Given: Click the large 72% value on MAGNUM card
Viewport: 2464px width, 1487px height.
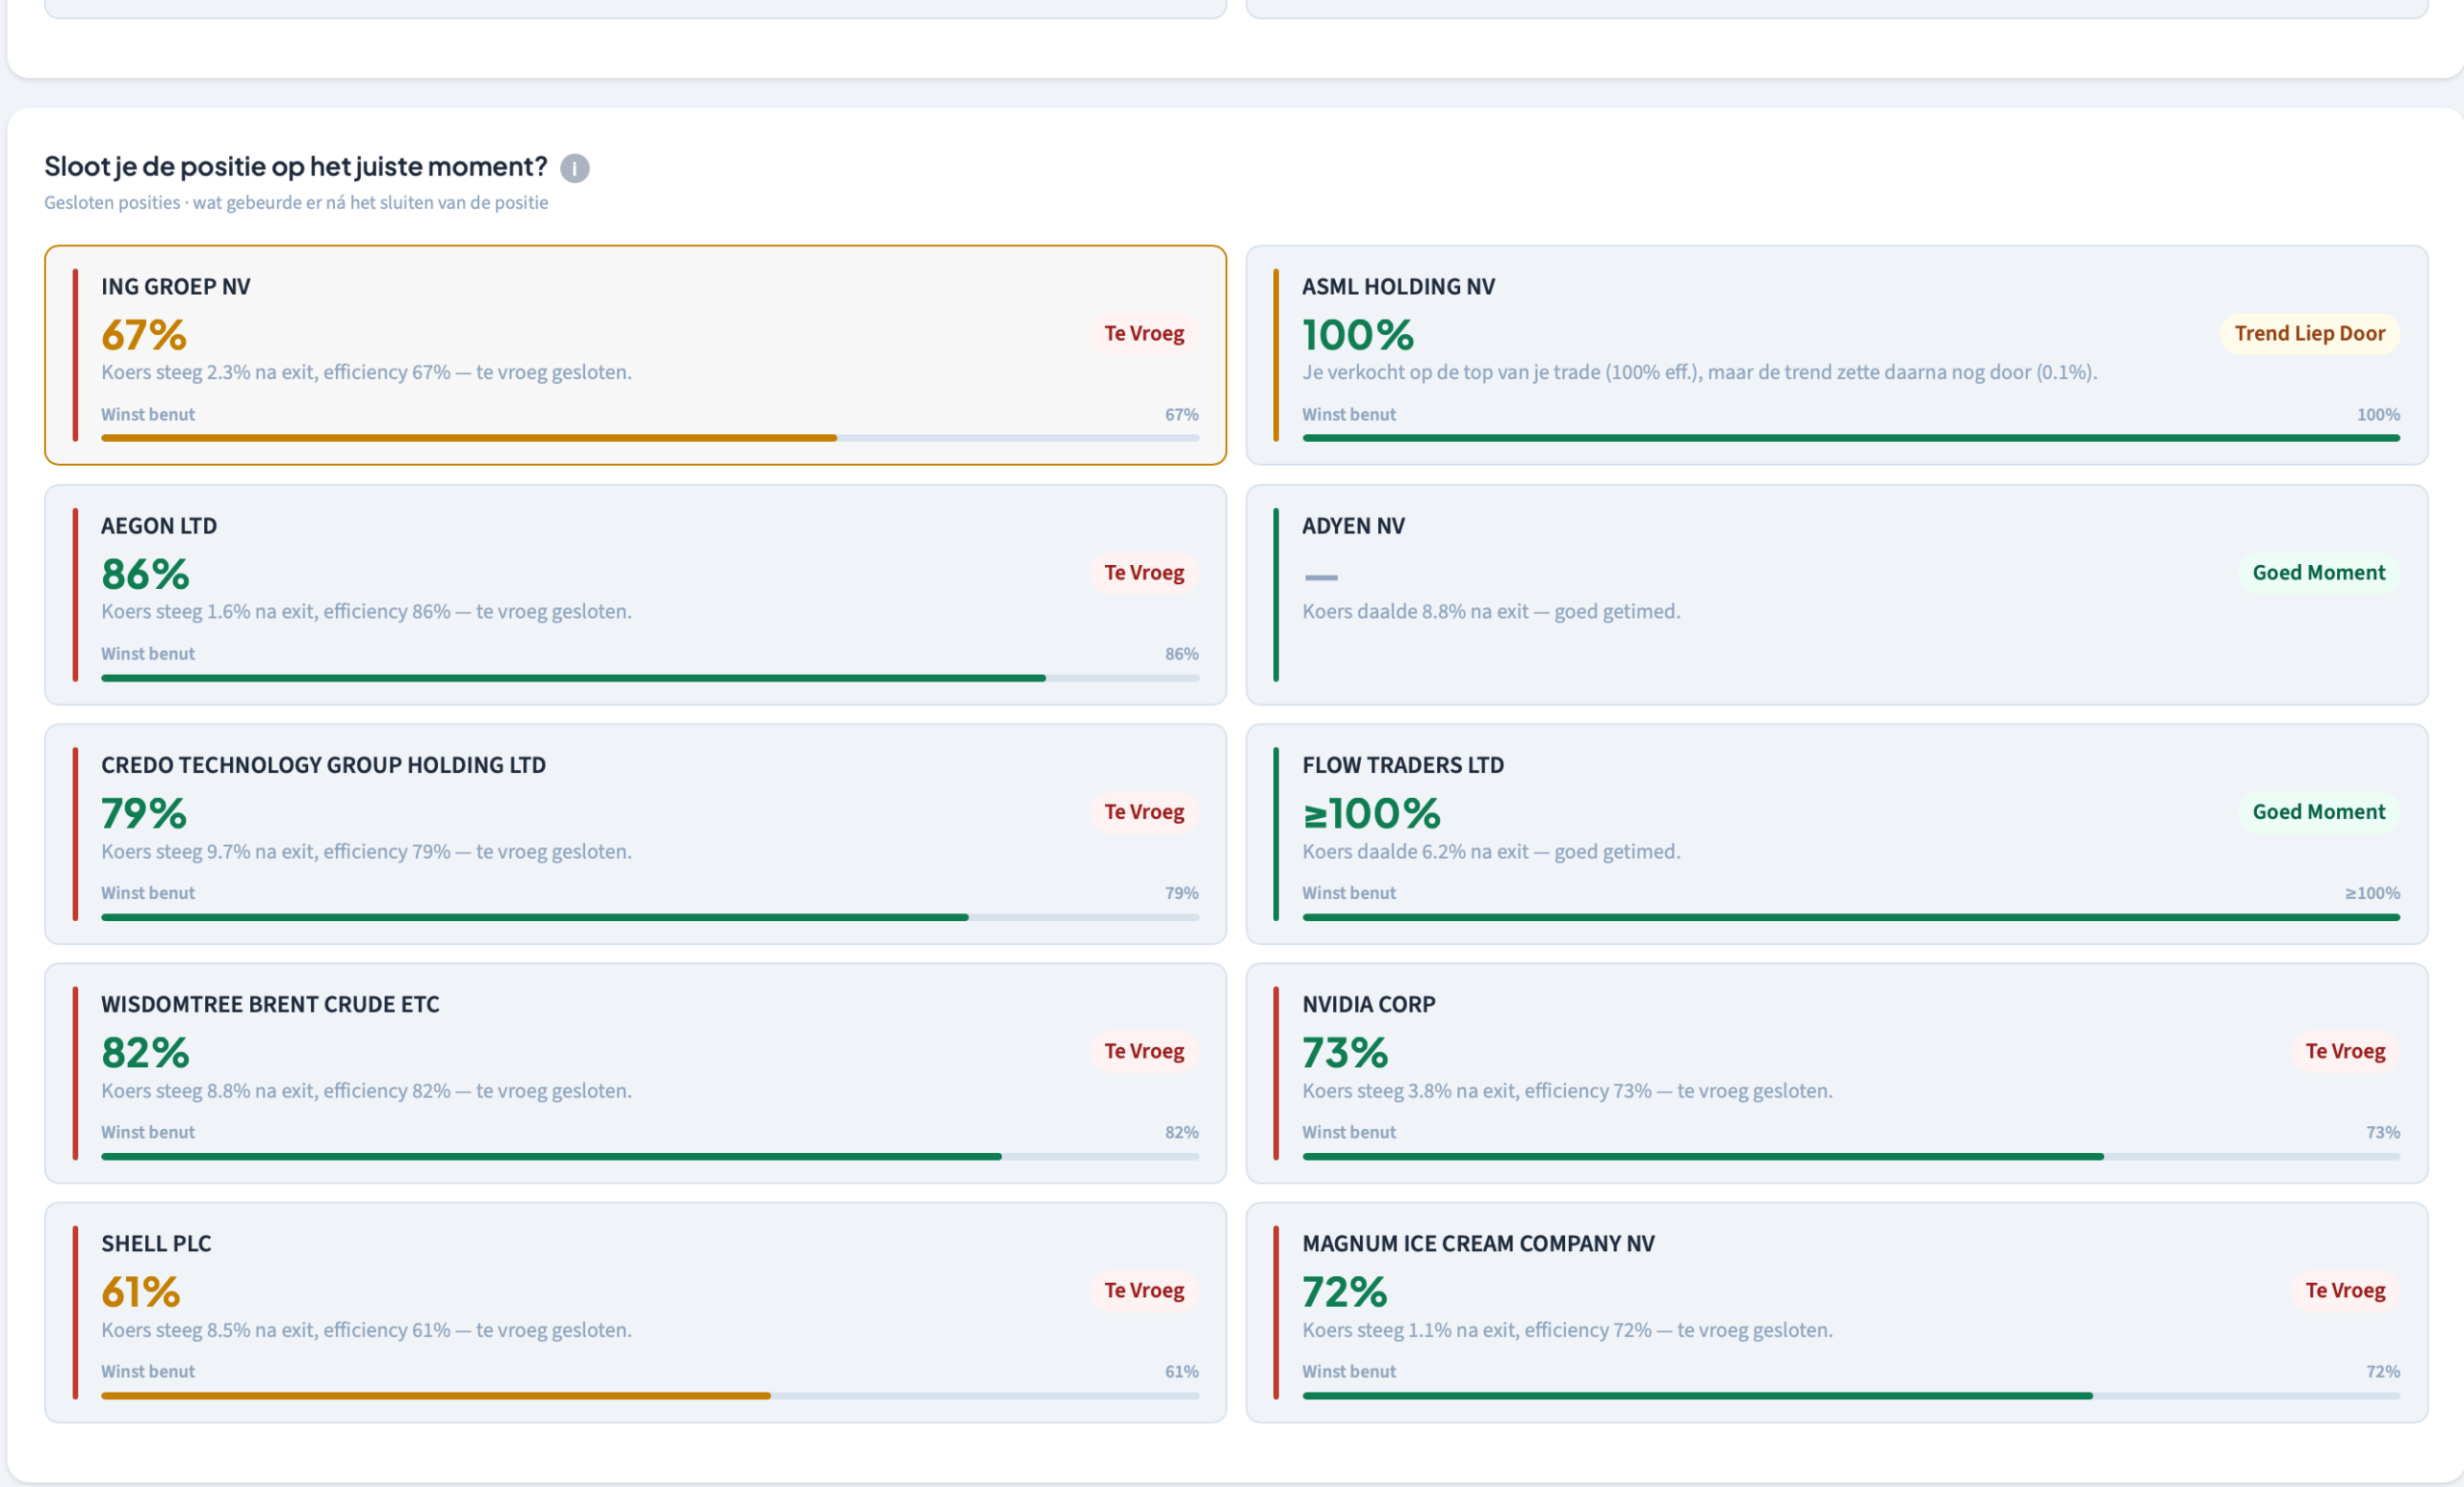Looking at the screenshot, I should point(1345,1290).
